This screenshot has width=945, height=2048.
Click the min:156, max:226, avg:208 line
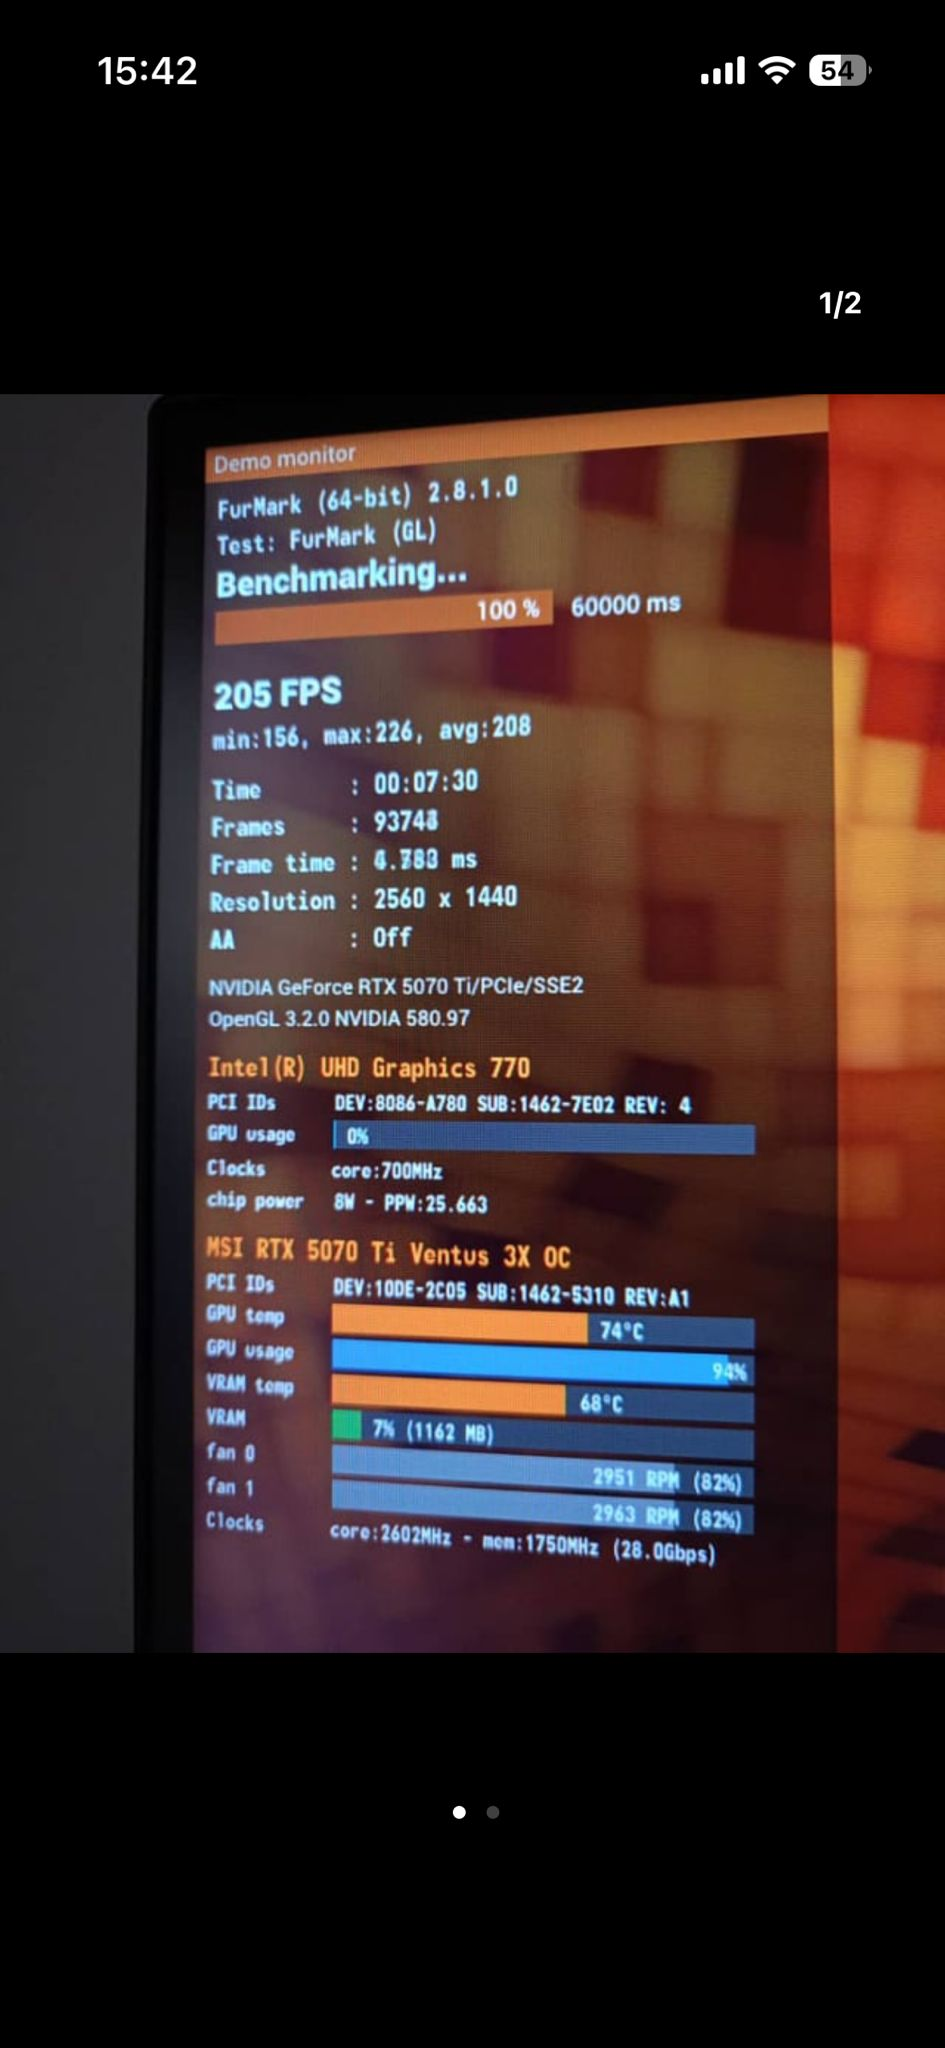pos(371,733)
